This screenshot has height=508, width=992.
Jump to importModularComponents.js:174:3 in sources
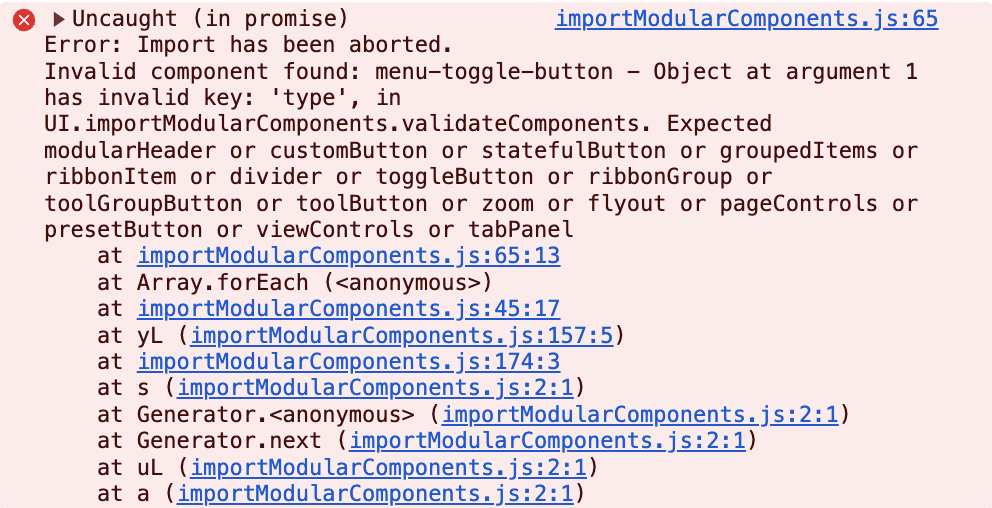click(348, 361)
